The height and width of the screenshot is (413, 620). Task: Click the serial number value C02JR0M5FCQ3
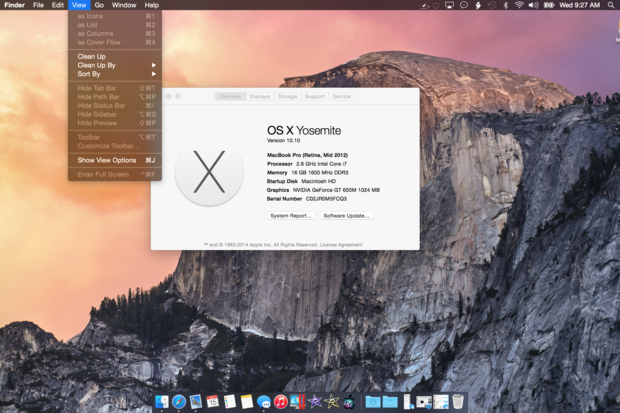(x=326, y=199)
